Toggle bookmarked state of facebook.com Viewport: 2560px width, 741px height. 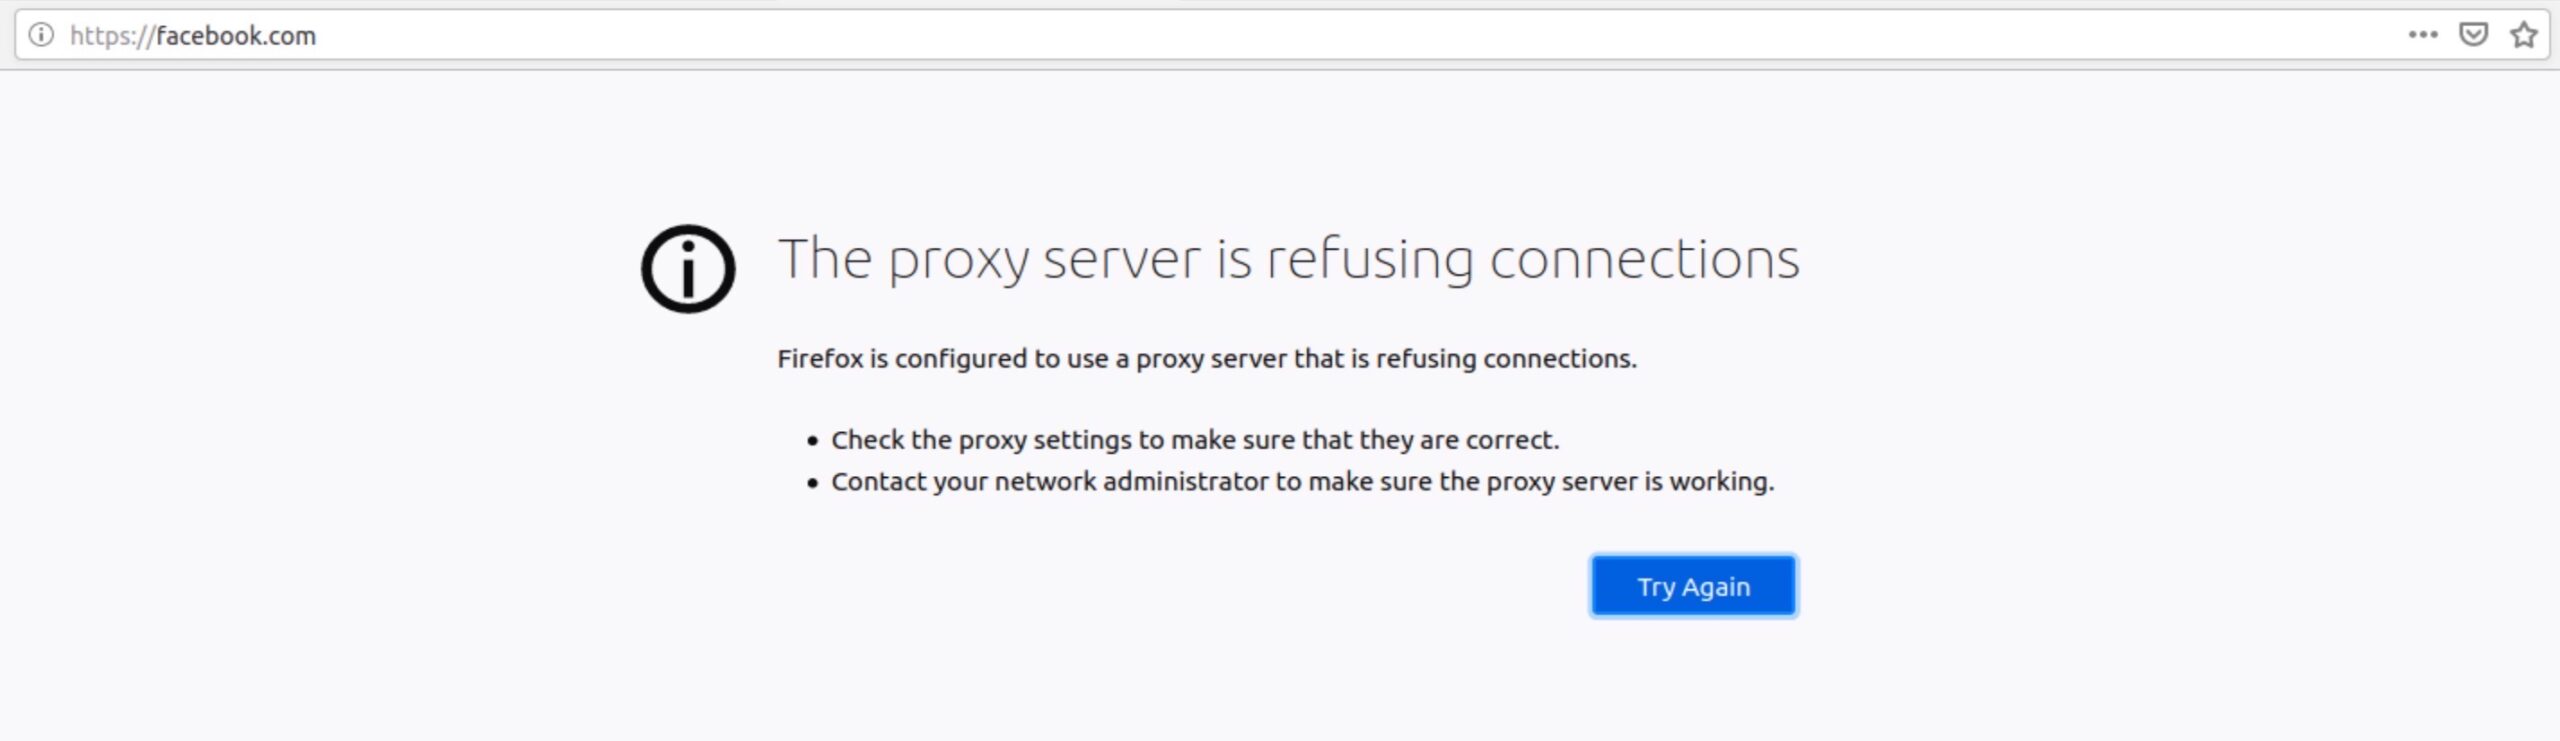tap(2523, 35)
